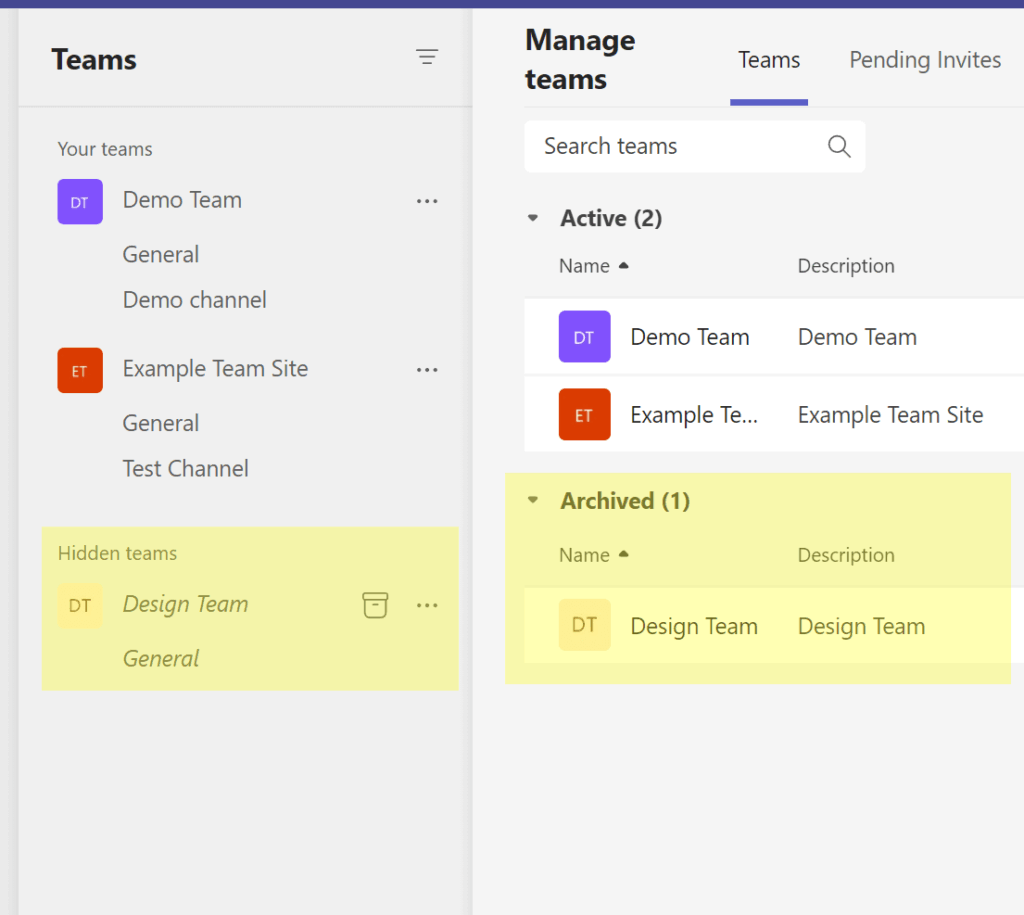Click Description header in Active section

tap(846, 266)
